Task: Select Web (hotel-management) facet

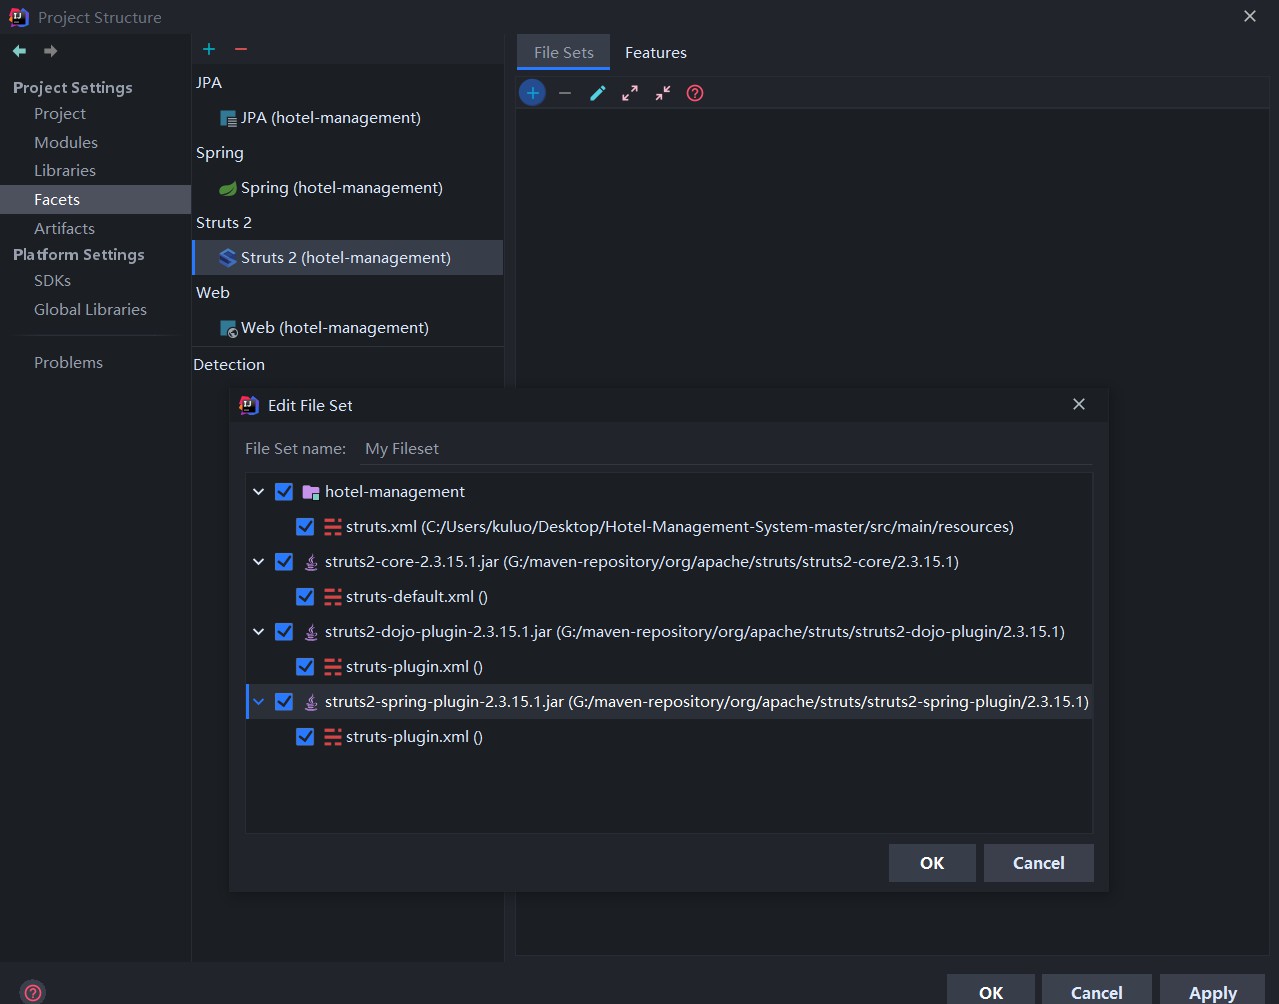Action: (x=347, y=328)
